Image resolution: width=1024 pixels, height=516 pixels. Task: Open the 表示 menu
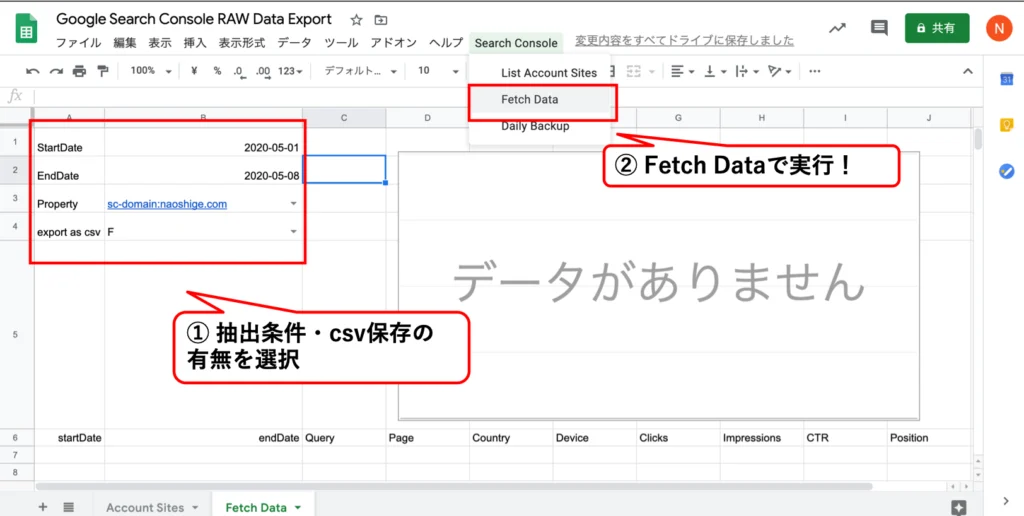click(x=160, y=42)
